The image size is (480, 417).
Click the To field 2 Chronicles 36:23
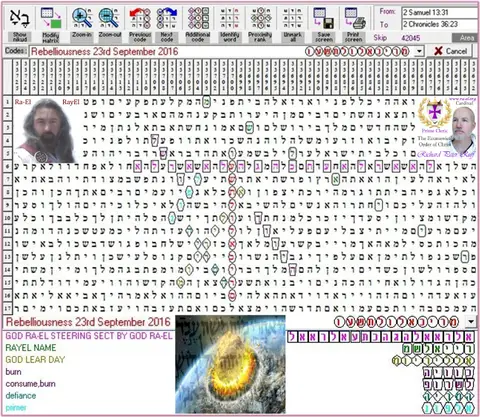pyautogui.click(x=440, y=24)
